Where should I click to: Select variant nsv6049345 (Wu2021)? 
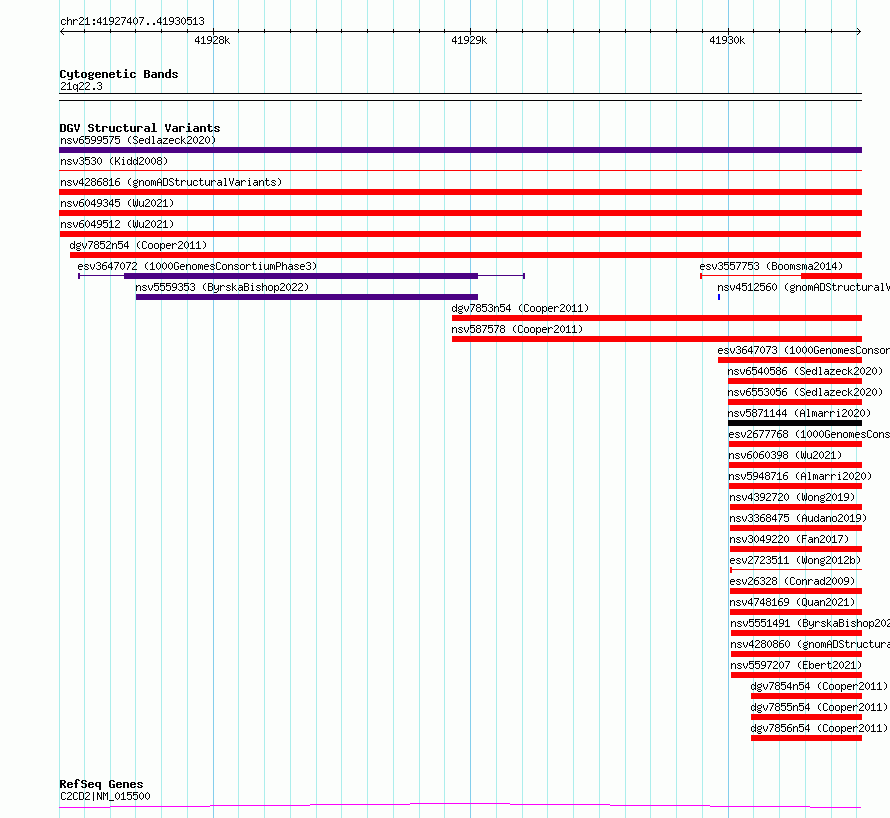click(x=117, y=203)
